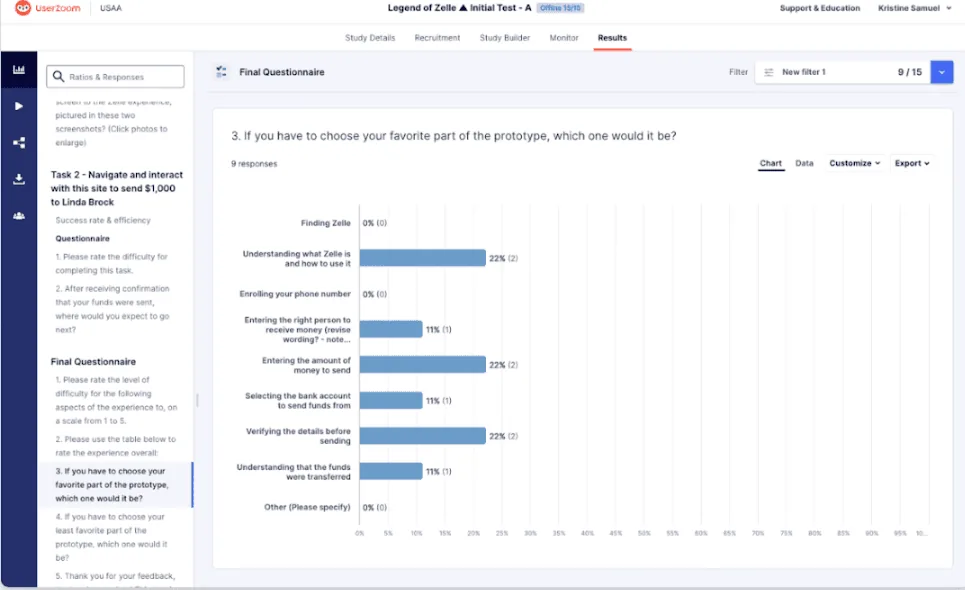The height and width of the screenshot is (590, 965).
Task: Click the Final Questionnaire sidebar heading
Action: point(93,361)
